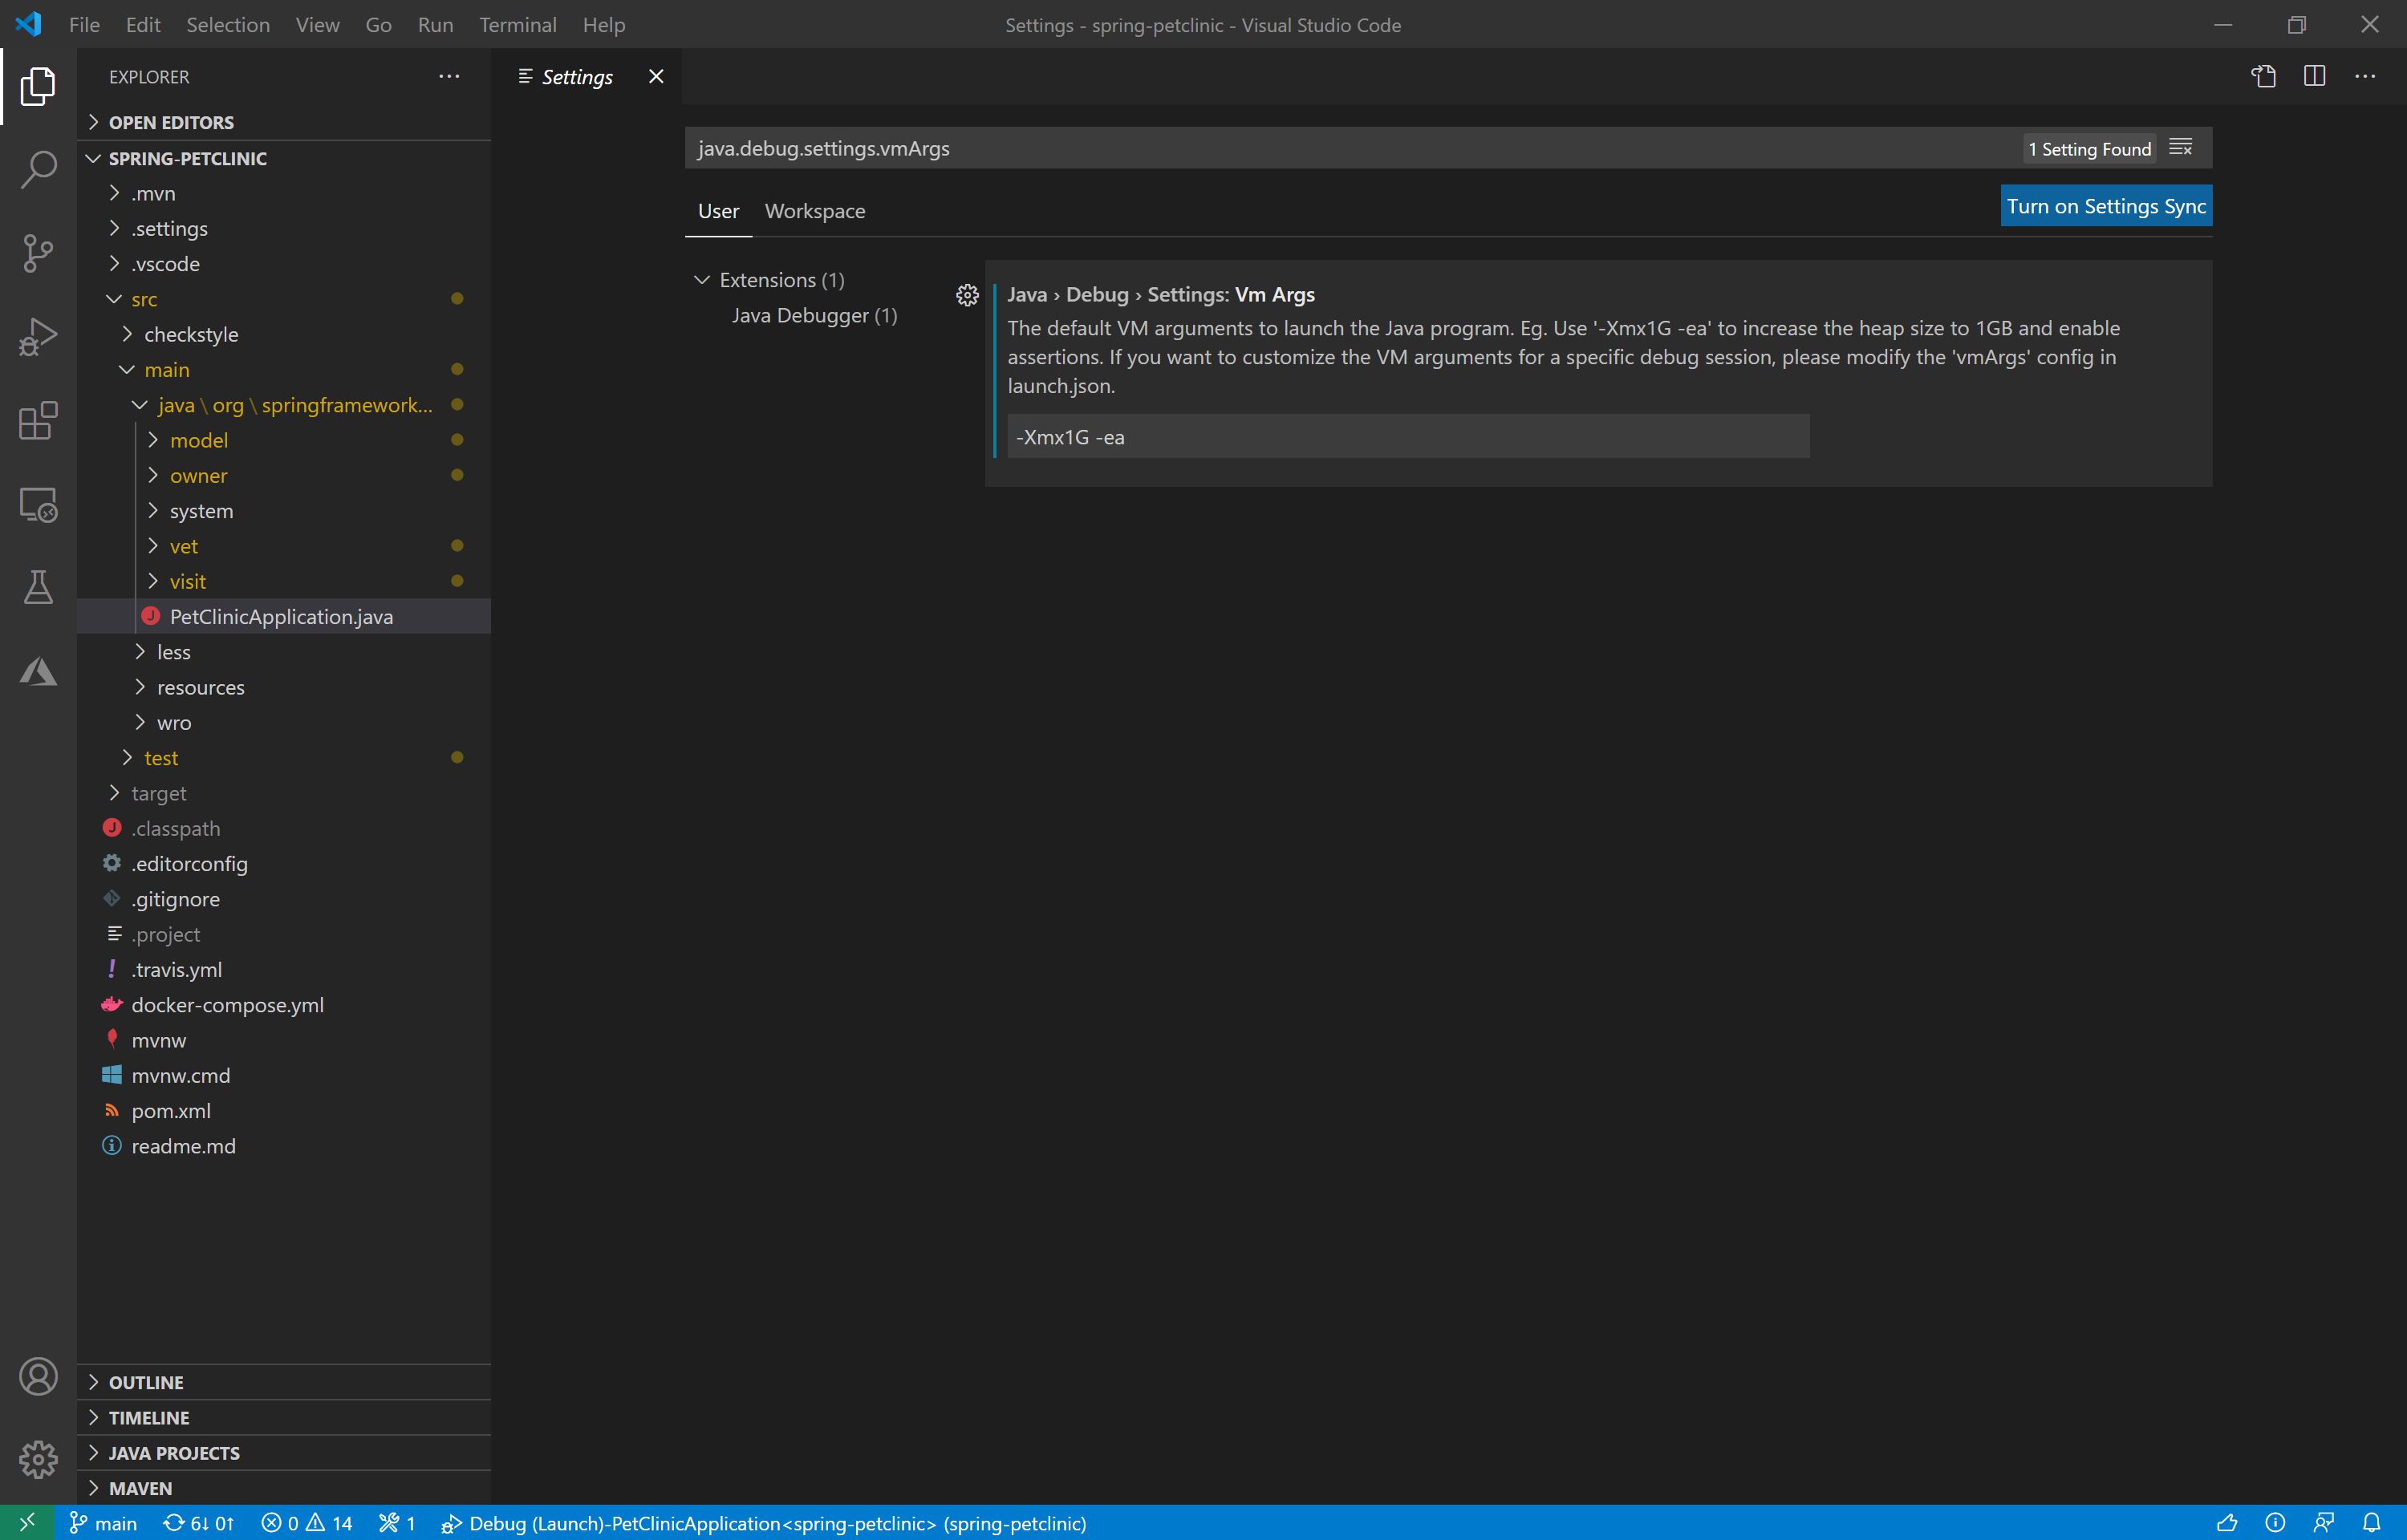Click the thumbs-up icon in status bar
Viewport: 2407px width, 1540px height.
(2227, 1522)
